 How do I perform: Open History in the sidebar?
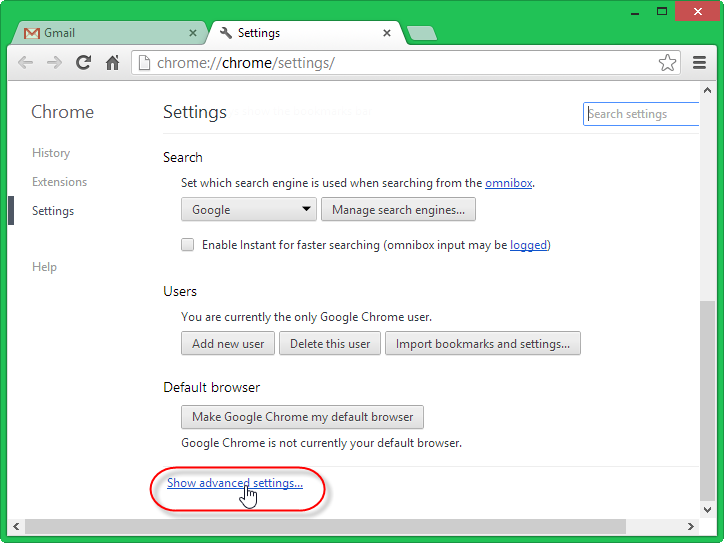(51, 153)
